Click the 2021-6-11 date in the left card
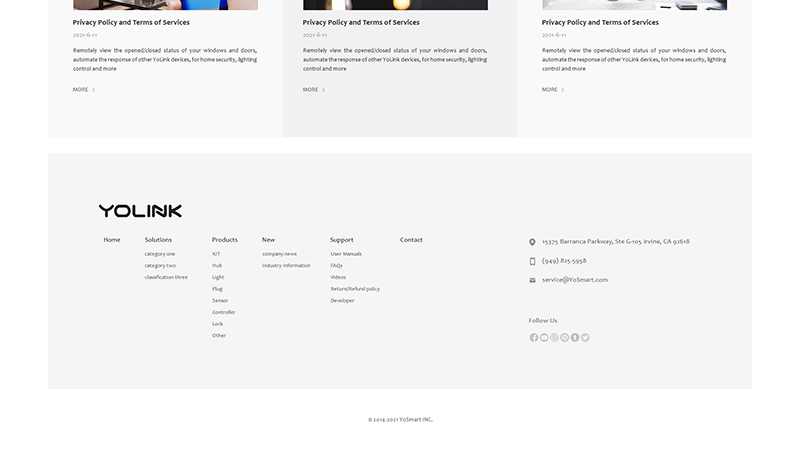 click(85, 35)
